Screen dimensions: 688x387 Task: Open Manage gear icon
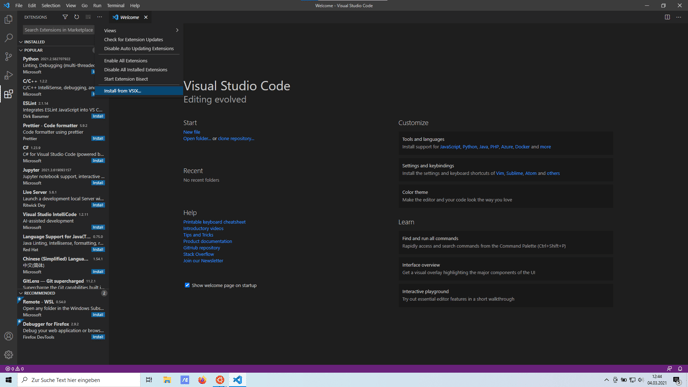(x=8, y=355)
